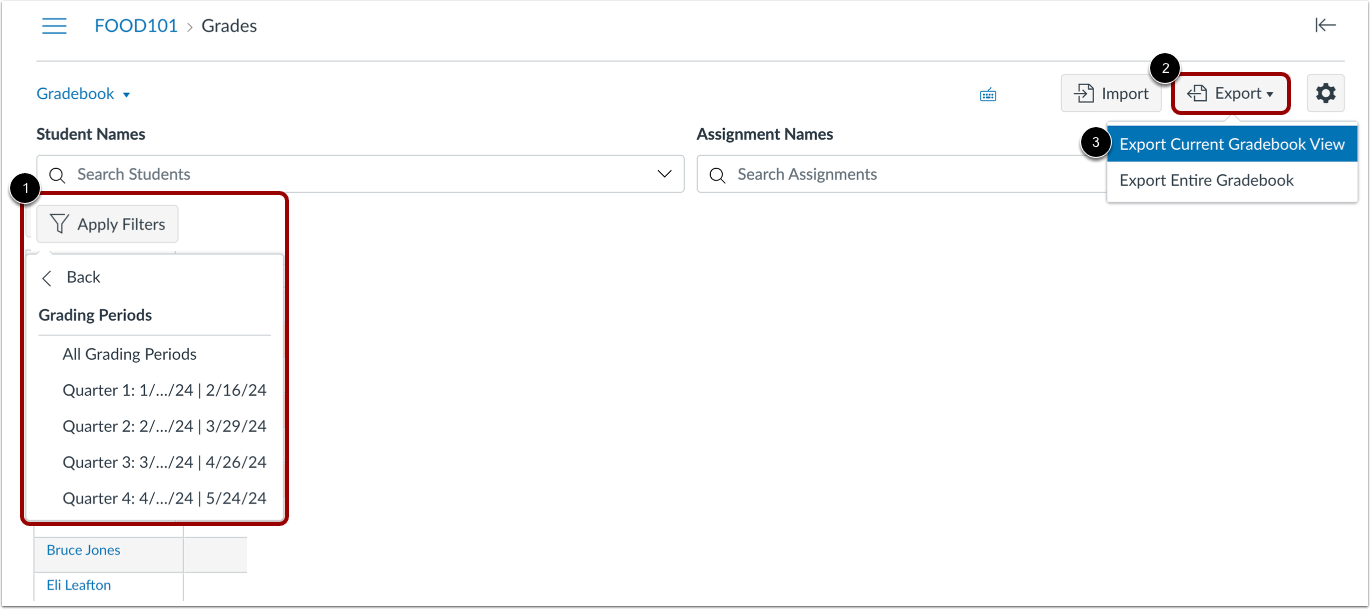Select Quarter 2 grading period
This screenshot has width=1370, height=609.
pos(165,426)
